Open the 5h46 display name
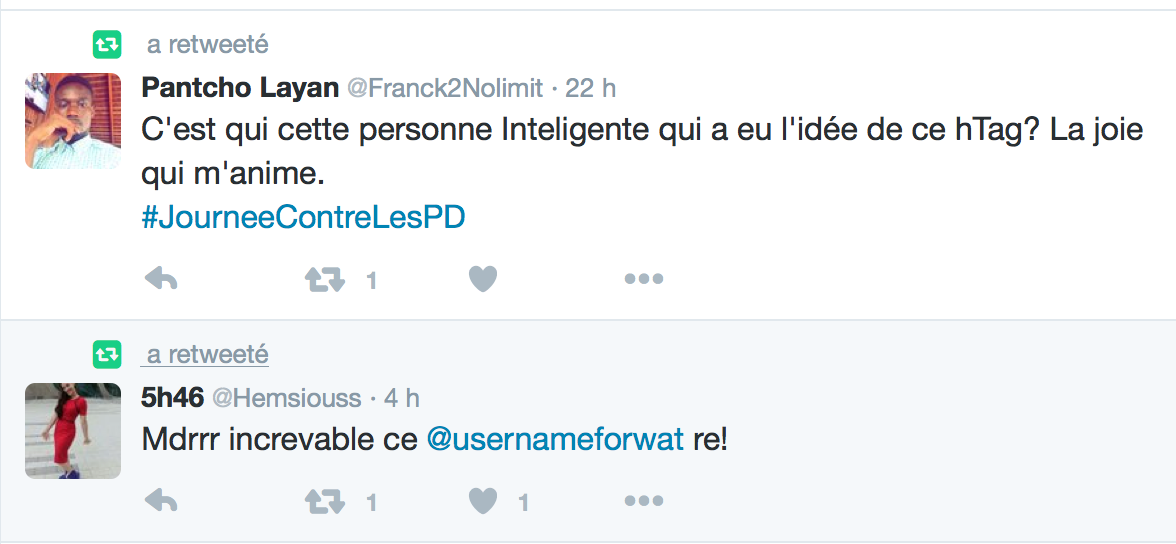The width and height of the screenshot is (1176, 544). [172, 398]
